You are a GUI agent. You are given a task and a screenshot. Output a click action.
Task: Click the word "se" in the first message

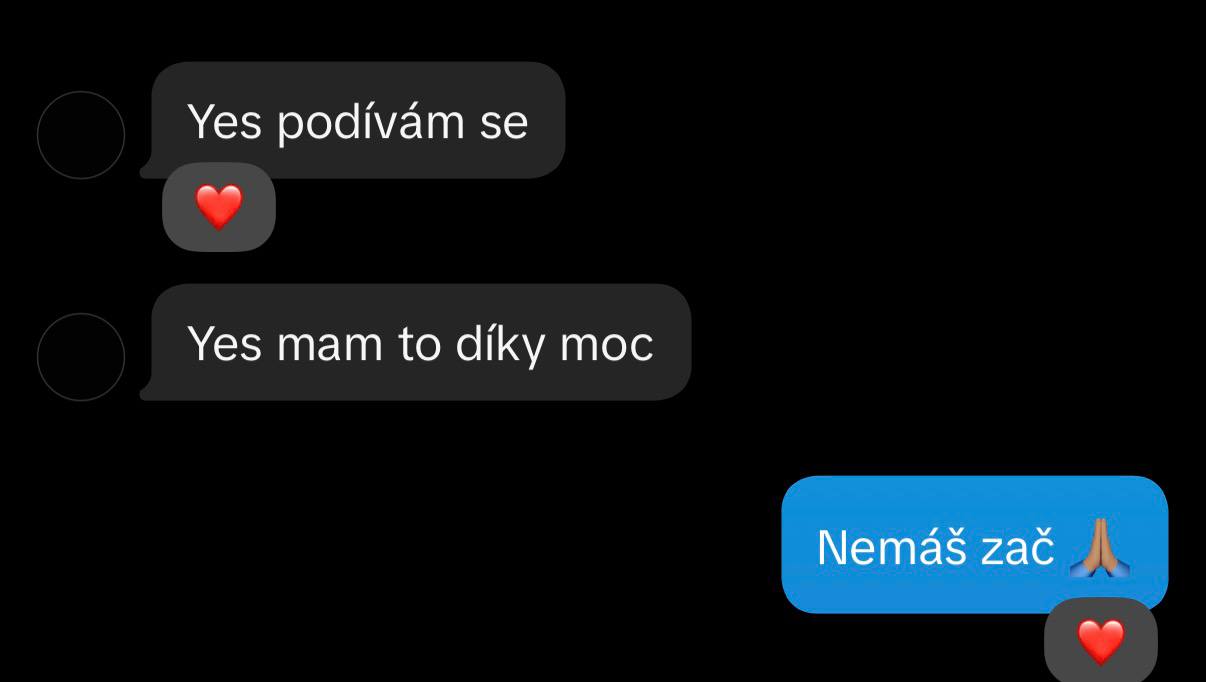click(503, 125)
